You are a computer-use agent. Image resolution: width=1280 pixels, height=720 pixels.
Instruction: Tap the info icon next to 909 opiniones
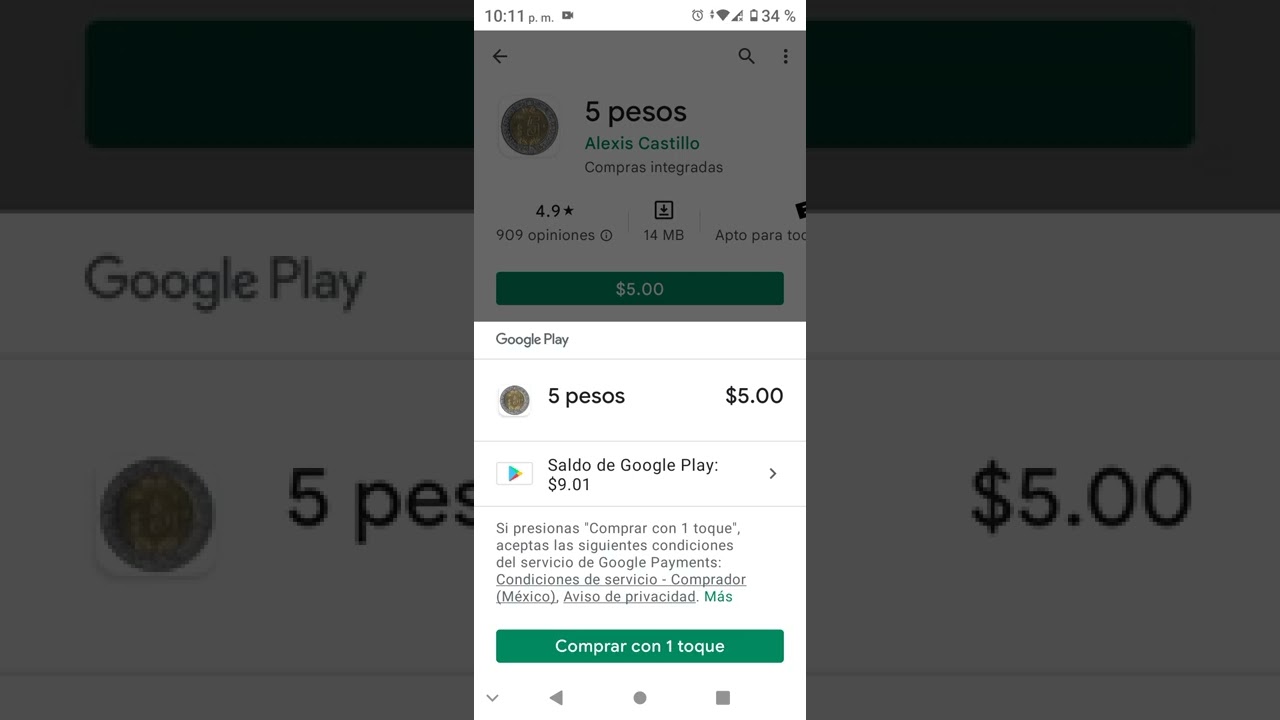point(606,236)
